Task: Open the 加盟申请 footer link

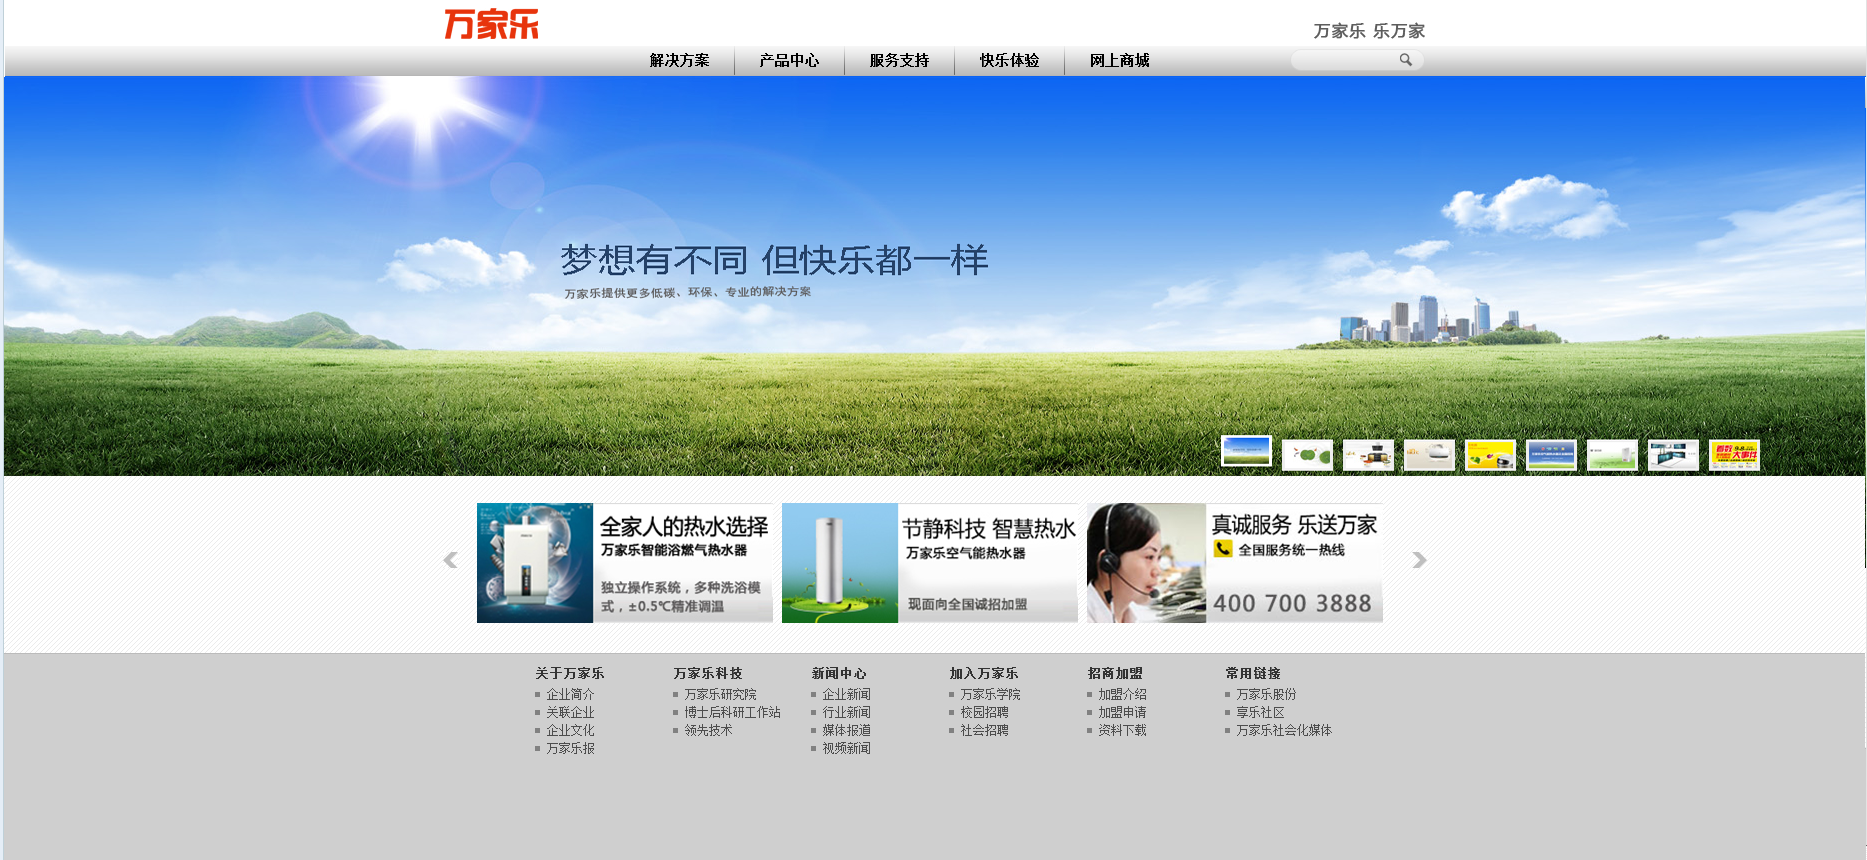Action: coord(1122,712)
